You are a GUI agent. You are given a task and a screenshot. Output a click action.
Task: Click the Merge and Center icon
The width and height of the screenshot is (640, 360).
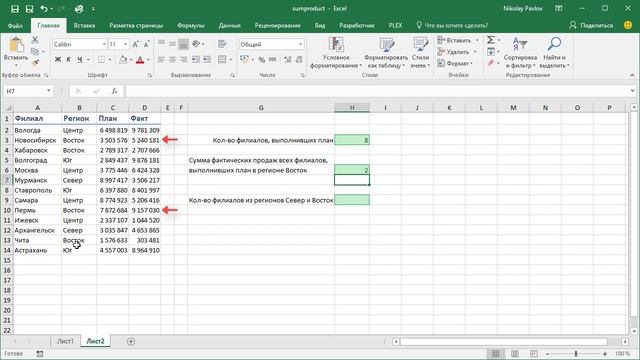coord(222,60)
